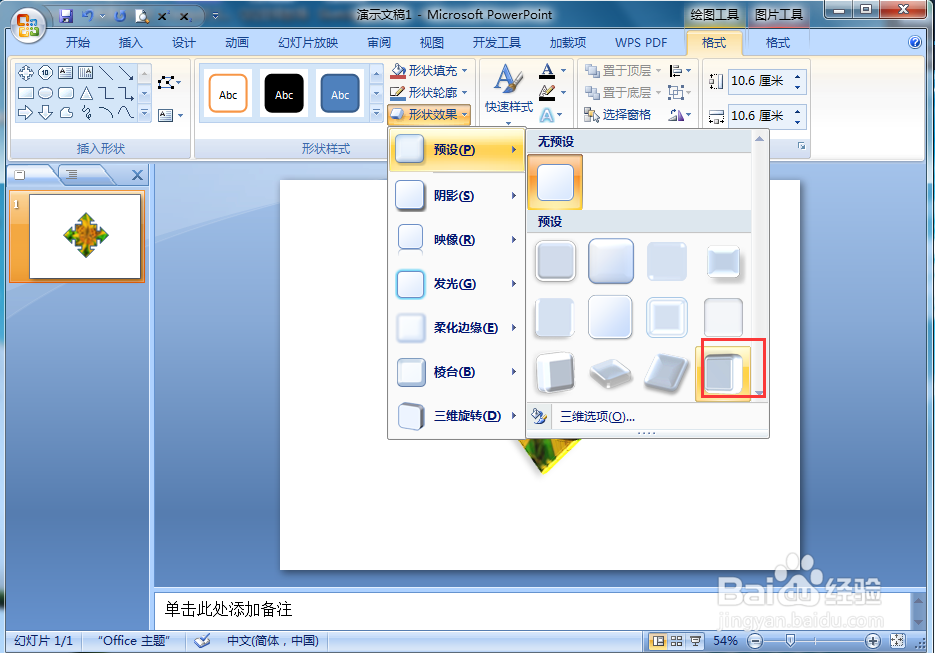This screenshot has height=653, width=935.
Task: Open the WPS PDF tab
Action: coord(641,42)
